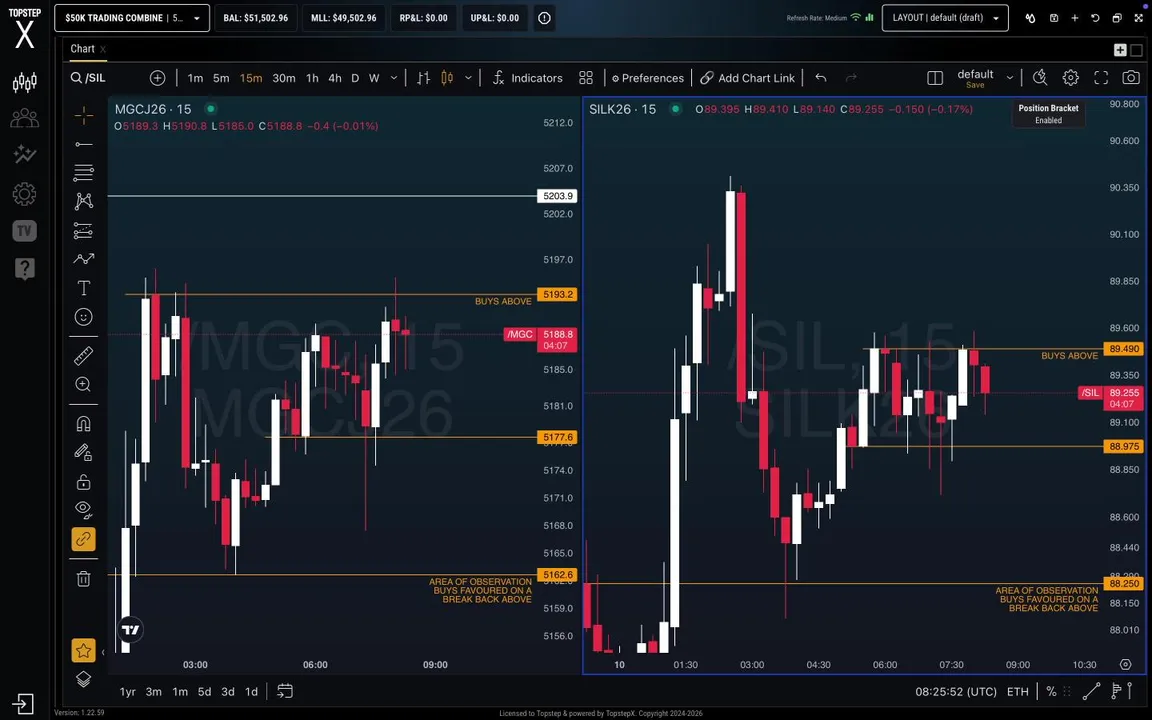Click the undo arrow

point(821,78)
